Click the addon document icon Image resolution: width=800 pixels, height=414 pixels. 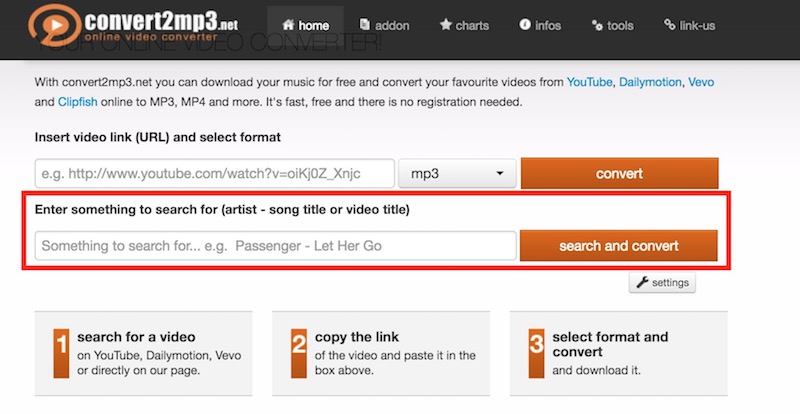point(366,26)
